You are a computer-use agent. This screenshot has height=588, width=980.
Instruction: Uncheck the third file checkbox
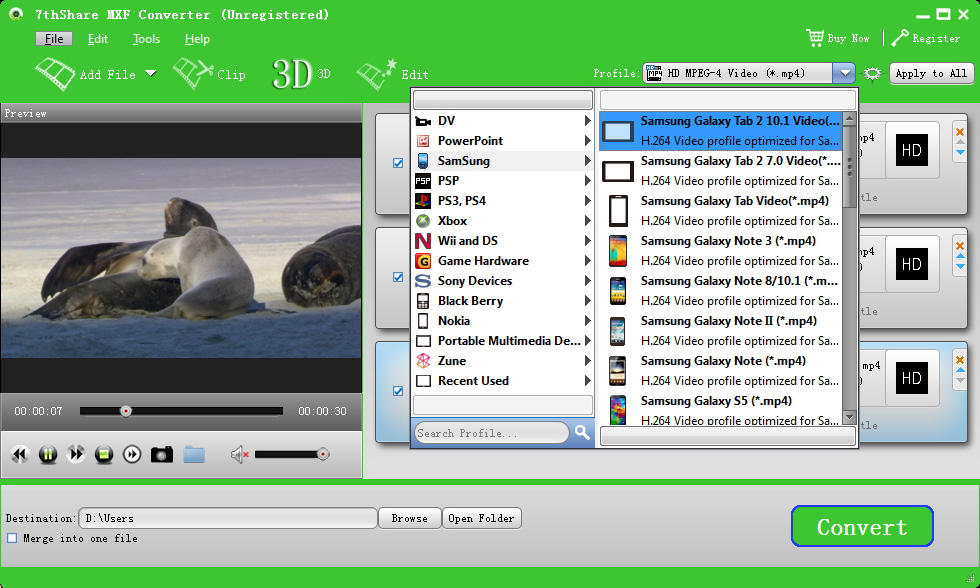pyautogui.click(x=398, y=391)
